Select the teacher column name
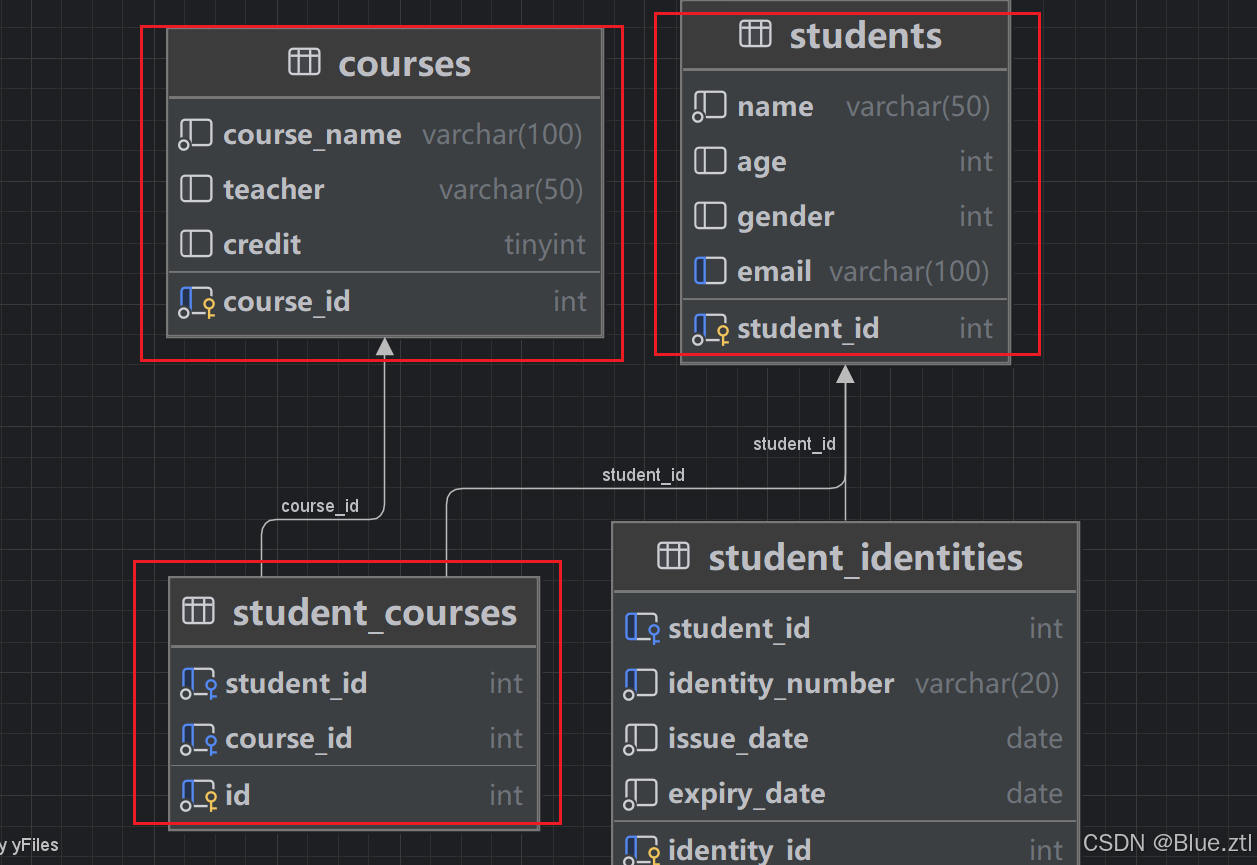This screenshot has width=1257, height=865. click(274, 189)
